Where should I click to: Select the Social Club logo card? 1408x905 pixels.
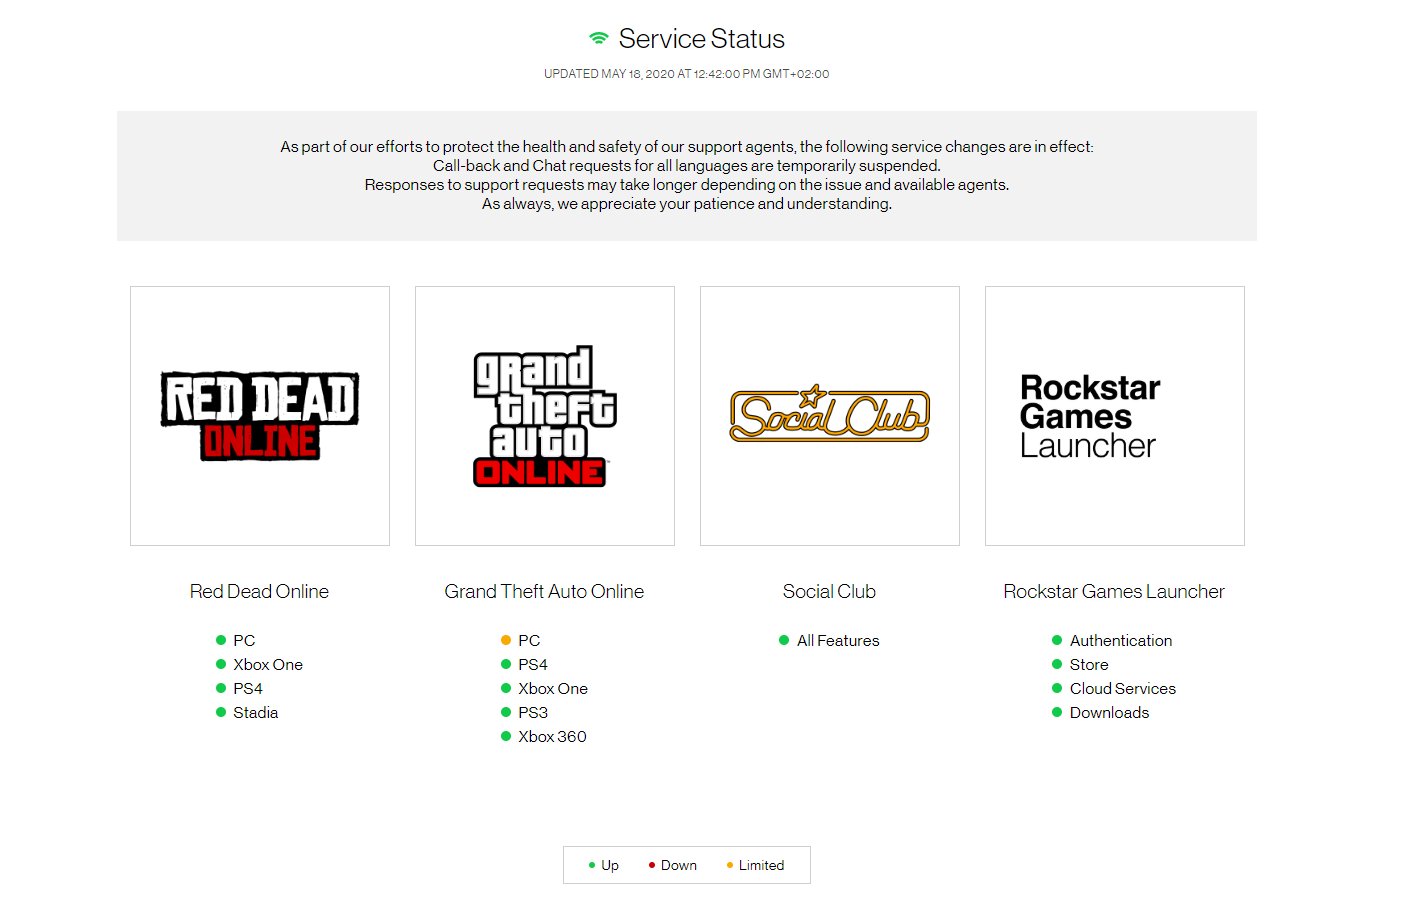[x=830, y=416]
